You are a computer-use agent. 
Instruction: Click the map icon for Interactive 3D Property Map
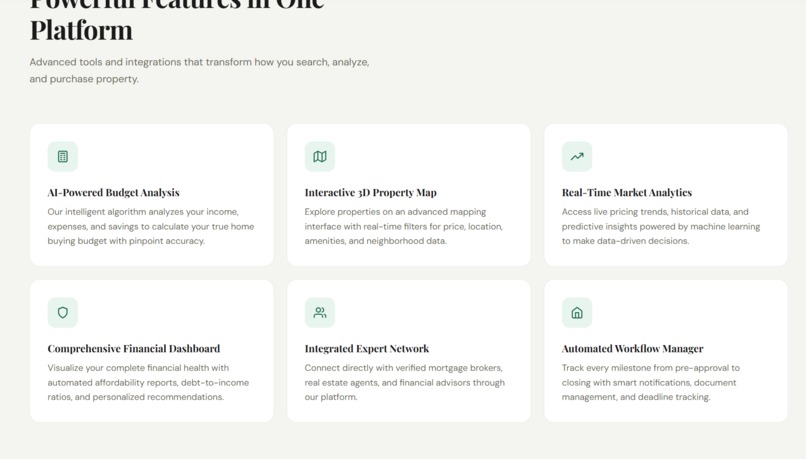(320, 156)
